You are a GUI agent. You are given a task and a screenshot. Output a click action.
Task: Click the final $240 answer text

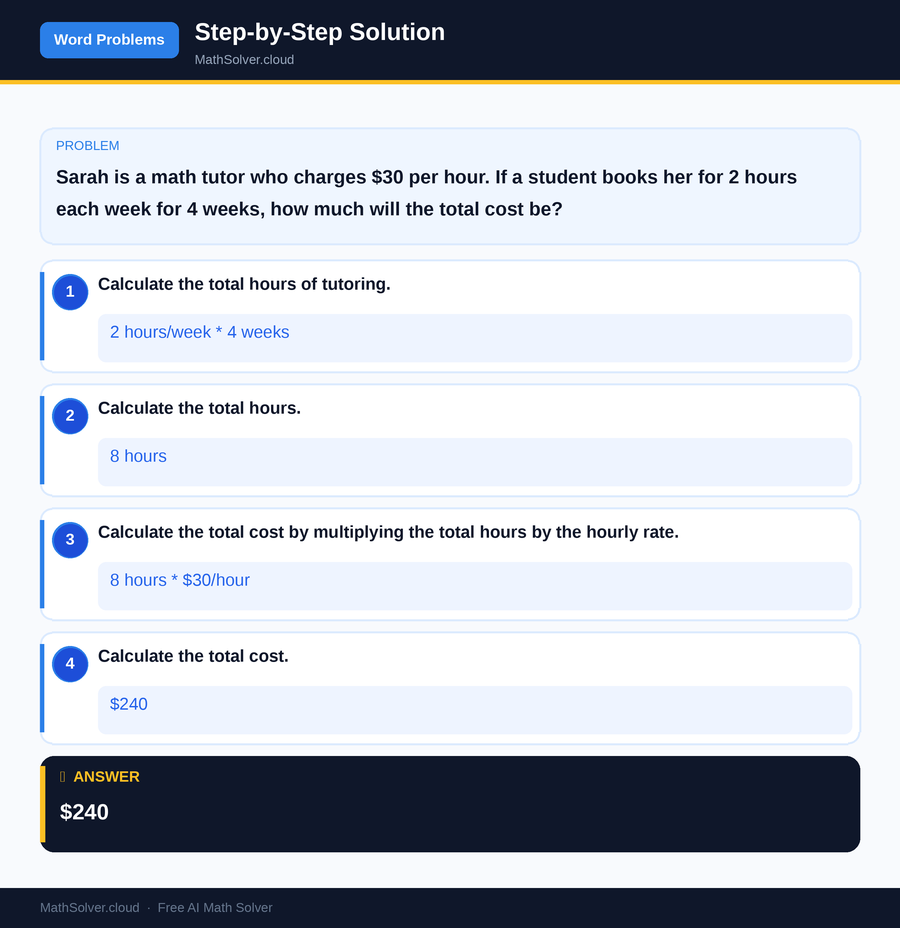[x=84, y=812]
